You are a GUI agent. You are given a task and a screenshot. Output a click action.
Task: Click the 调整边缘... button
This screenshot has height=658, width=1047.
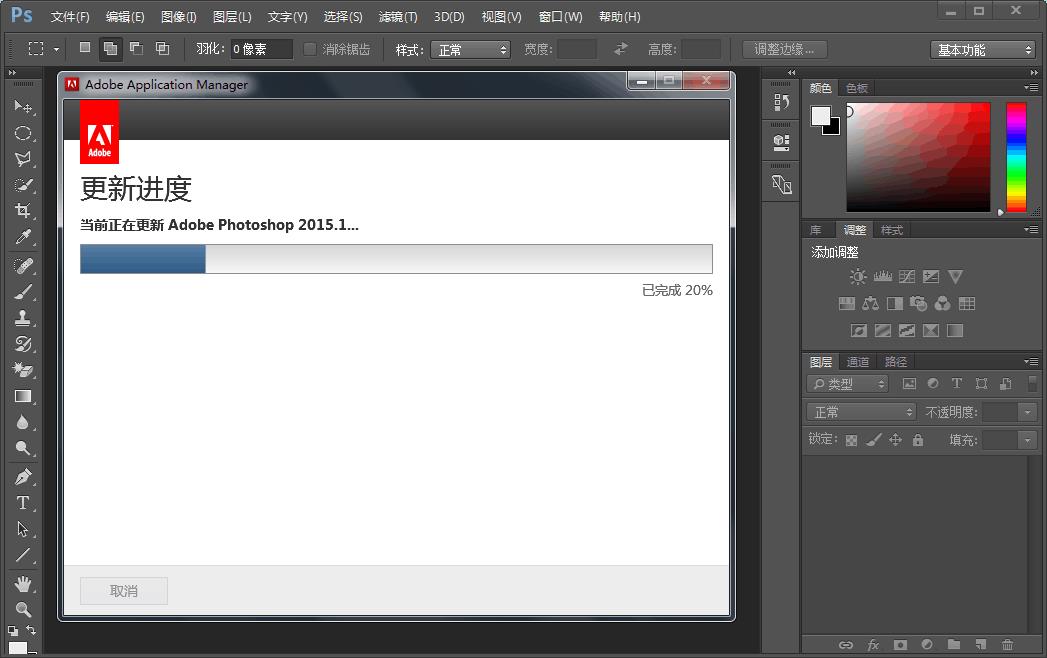tap(785, 49)
